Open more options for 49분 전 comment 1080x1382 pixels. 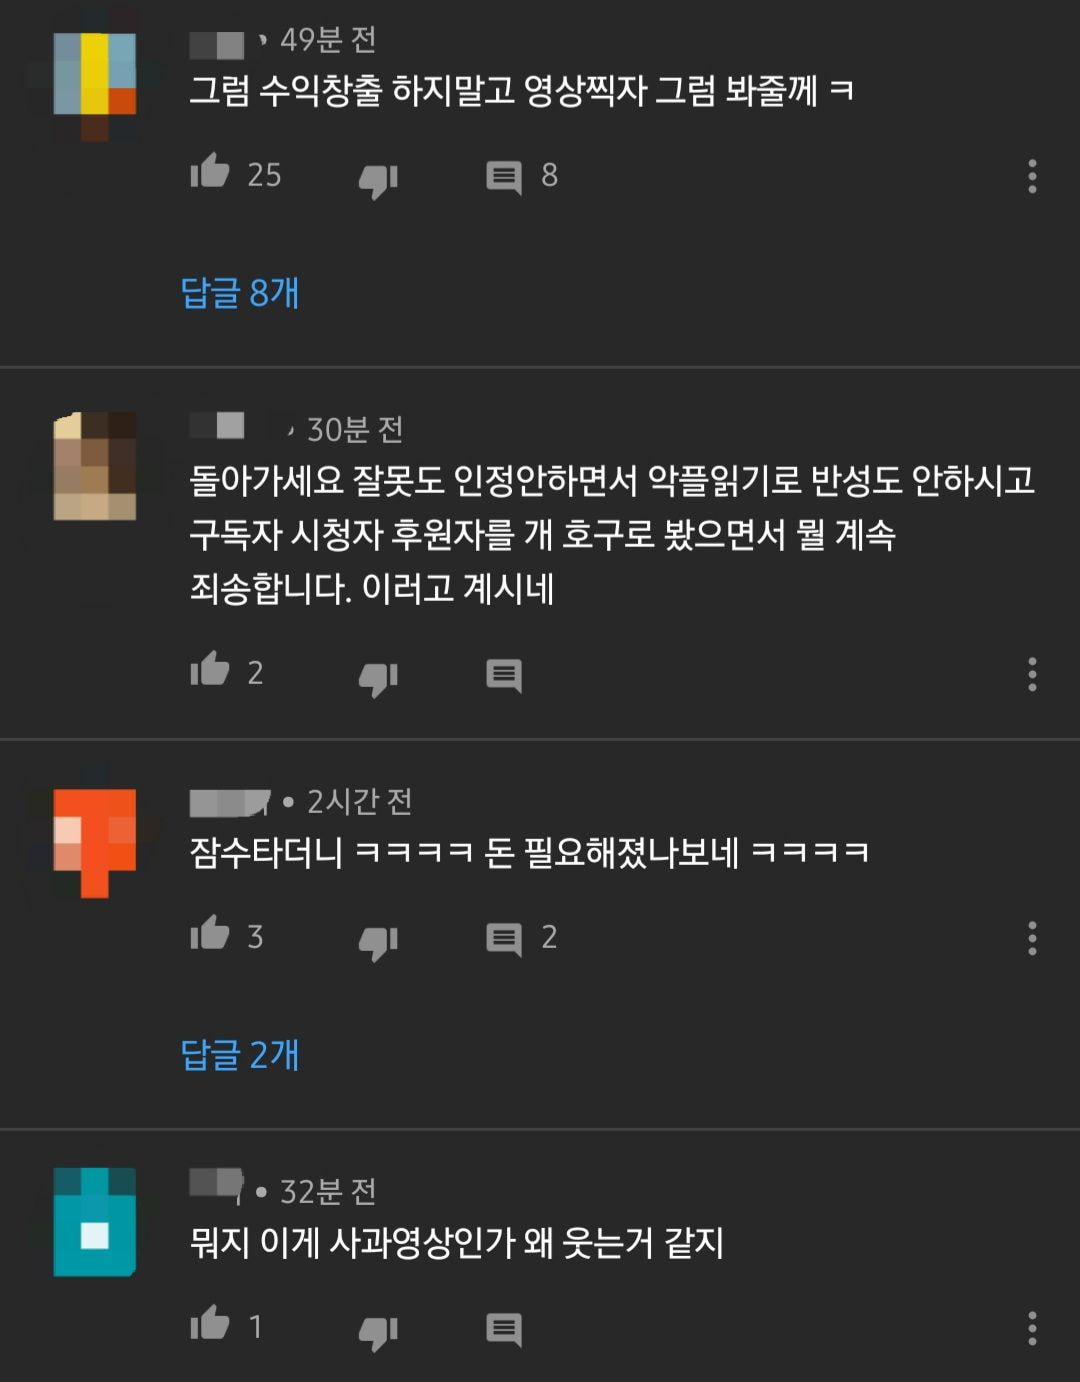[1032, 176]
